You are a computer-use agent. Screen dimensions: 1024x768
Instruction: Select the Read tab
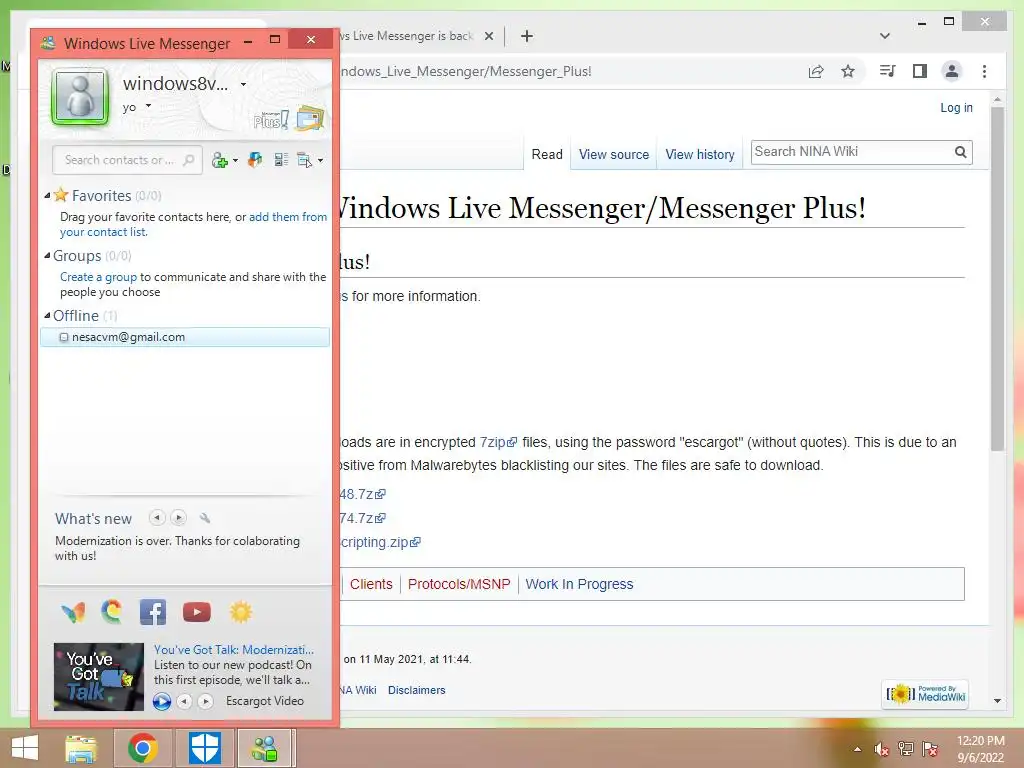coord(547,155)
